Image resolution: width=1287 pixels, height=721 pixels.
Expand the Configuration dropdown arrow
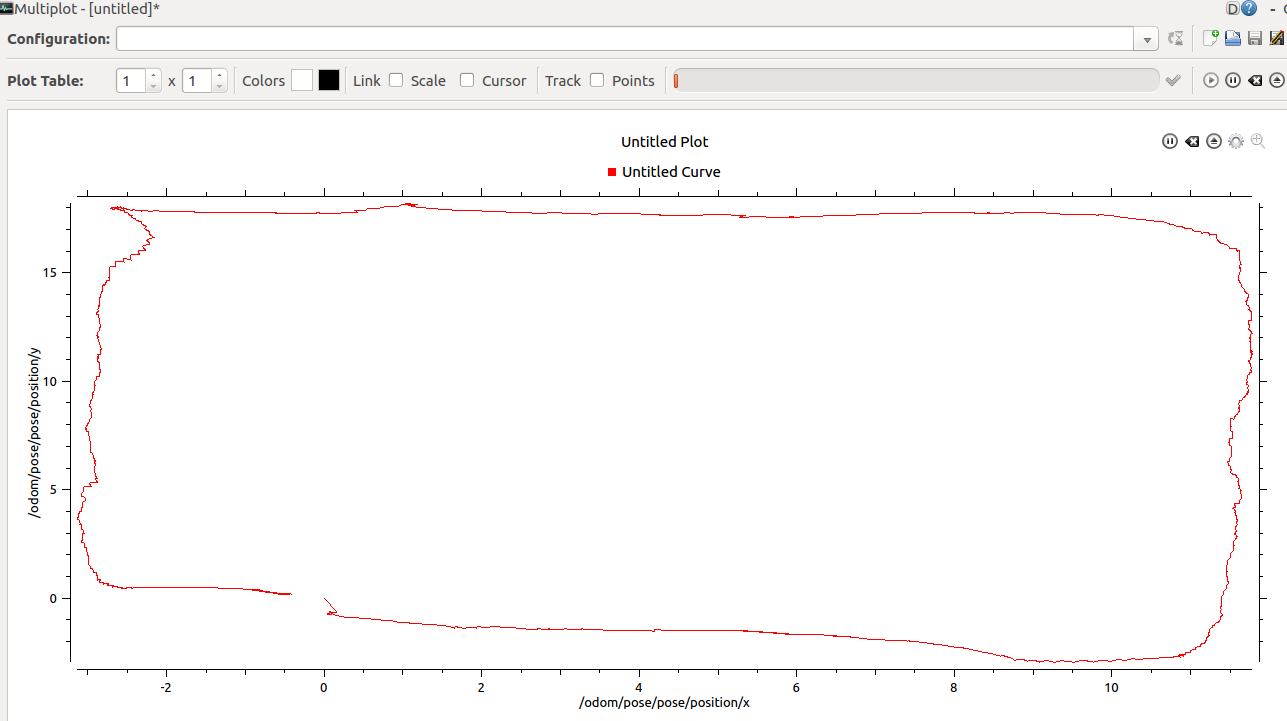pos(1147,39)
